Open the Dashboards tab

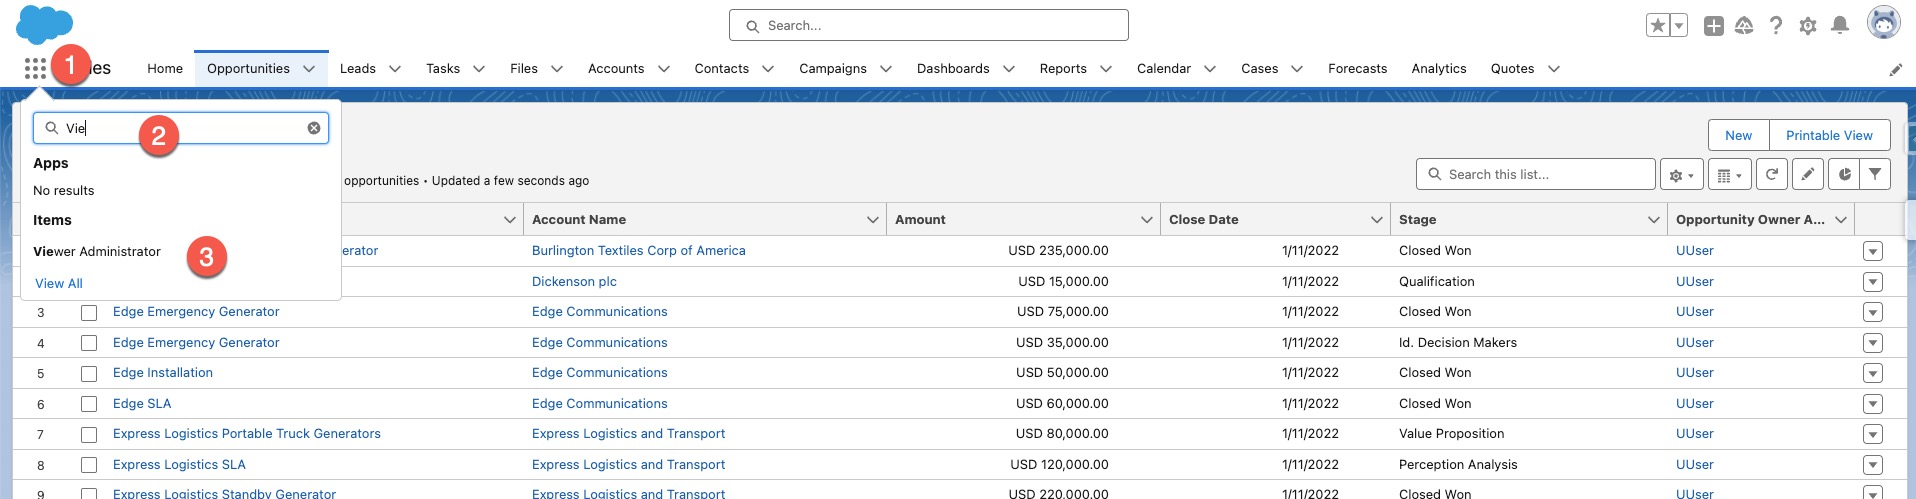click(953, 69)
